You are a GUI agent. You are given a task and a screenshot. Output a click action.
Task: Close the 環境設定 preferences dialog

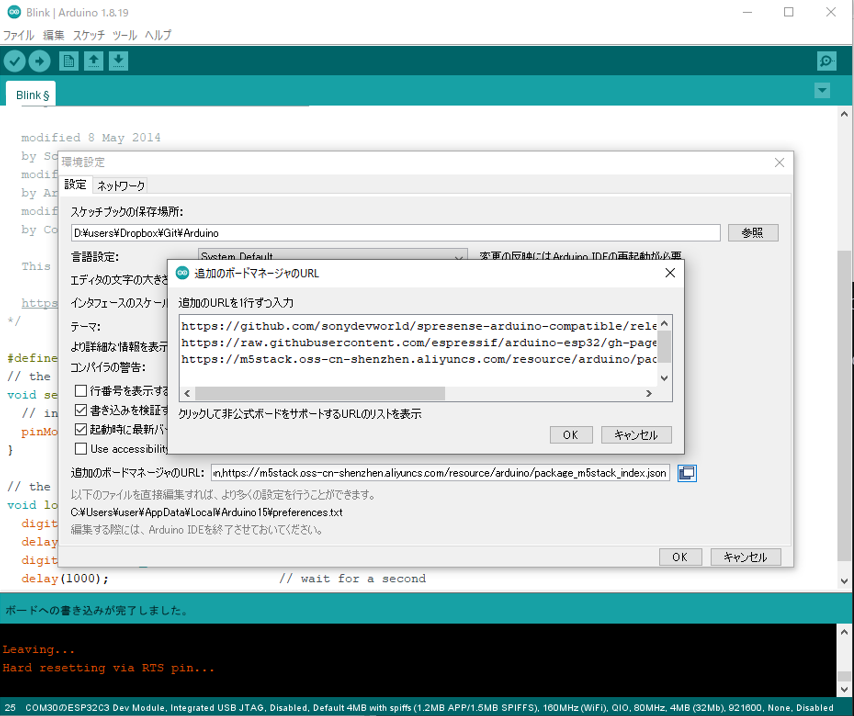click(779, 162)
